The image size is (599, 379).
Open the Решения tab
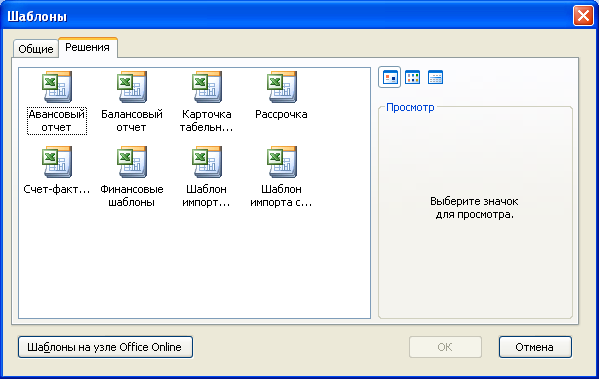87,47
